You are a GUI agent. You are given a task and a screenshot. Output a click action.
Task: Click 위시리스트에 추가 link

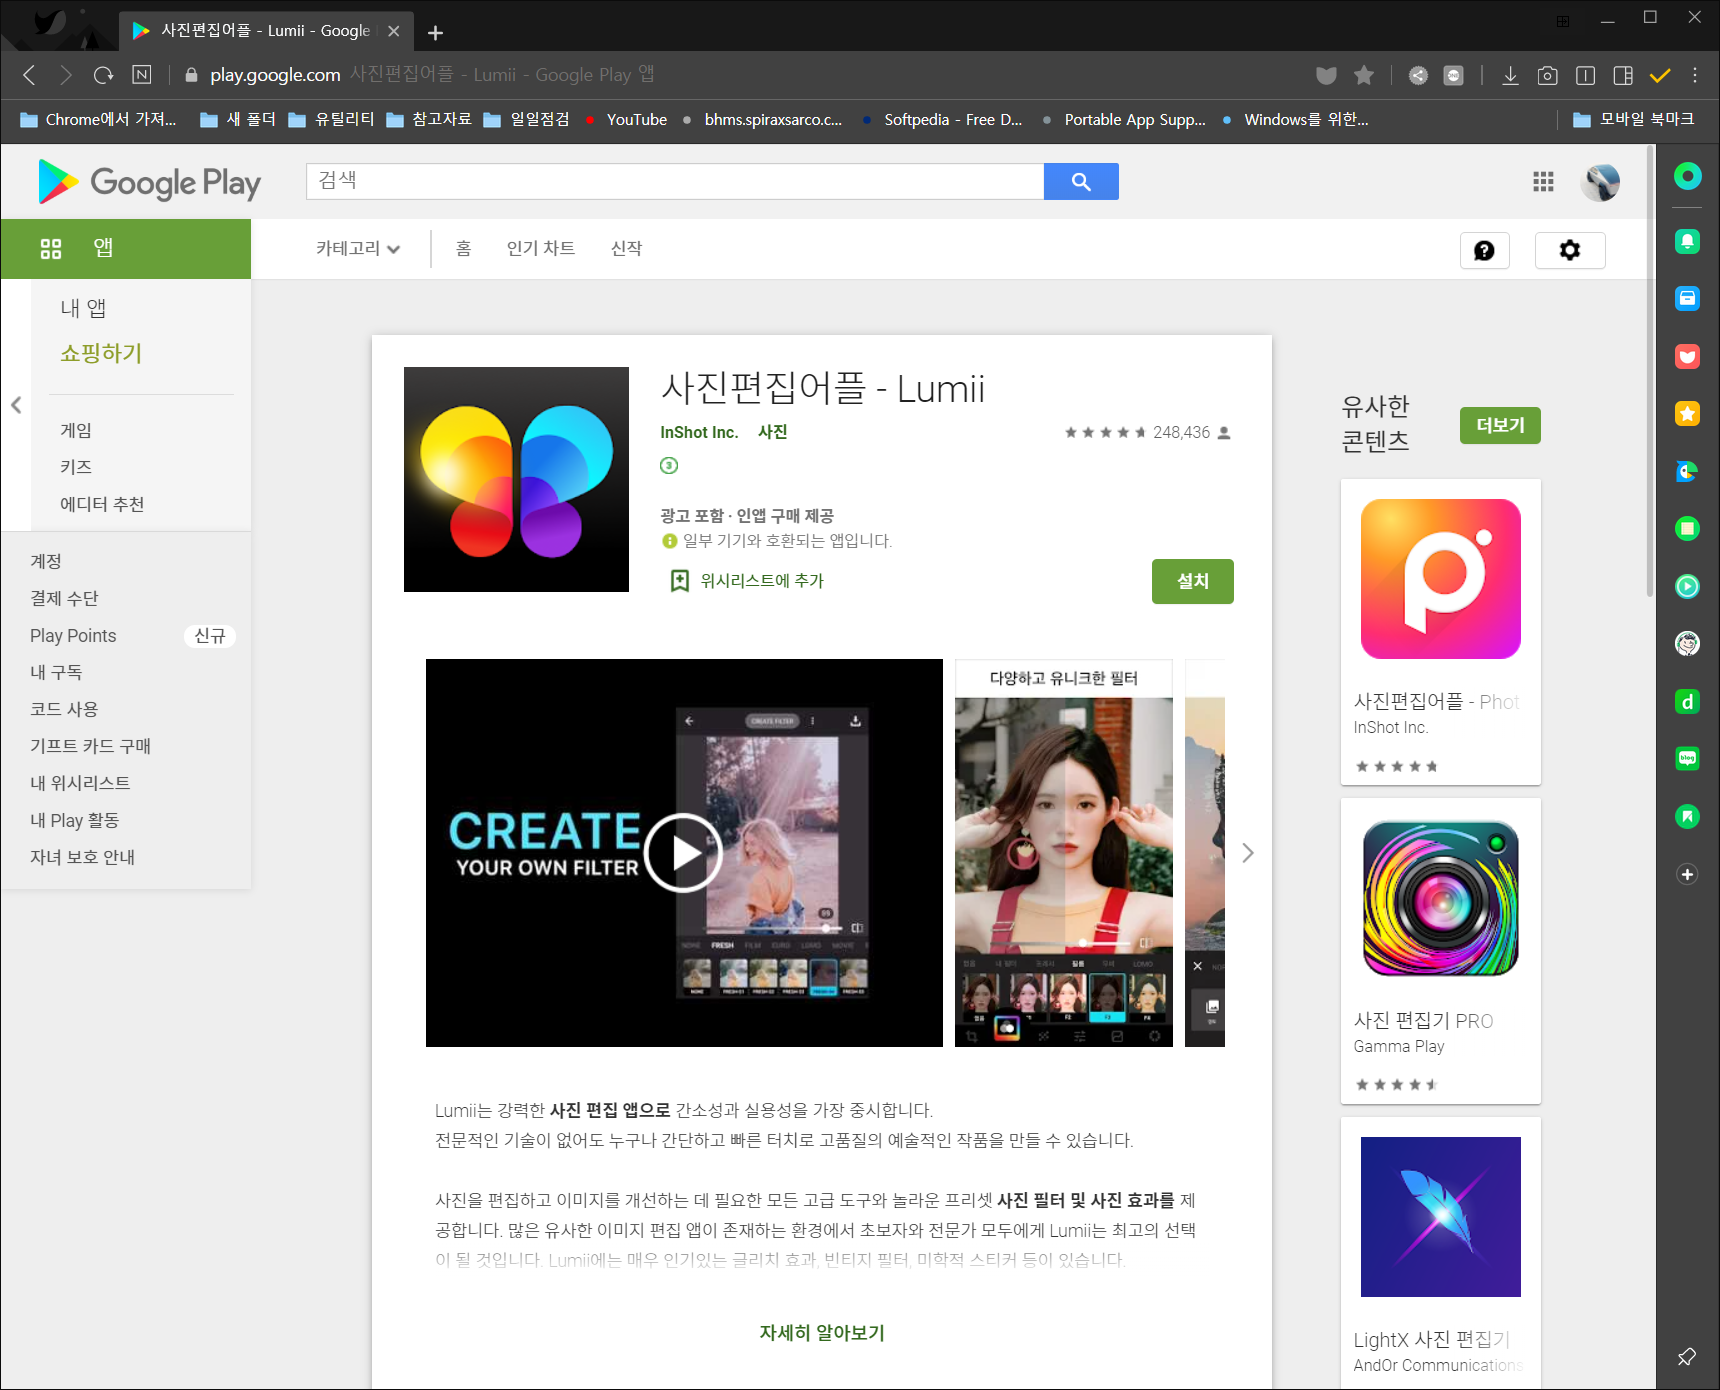pyautogui.click(x=761, y=581)
